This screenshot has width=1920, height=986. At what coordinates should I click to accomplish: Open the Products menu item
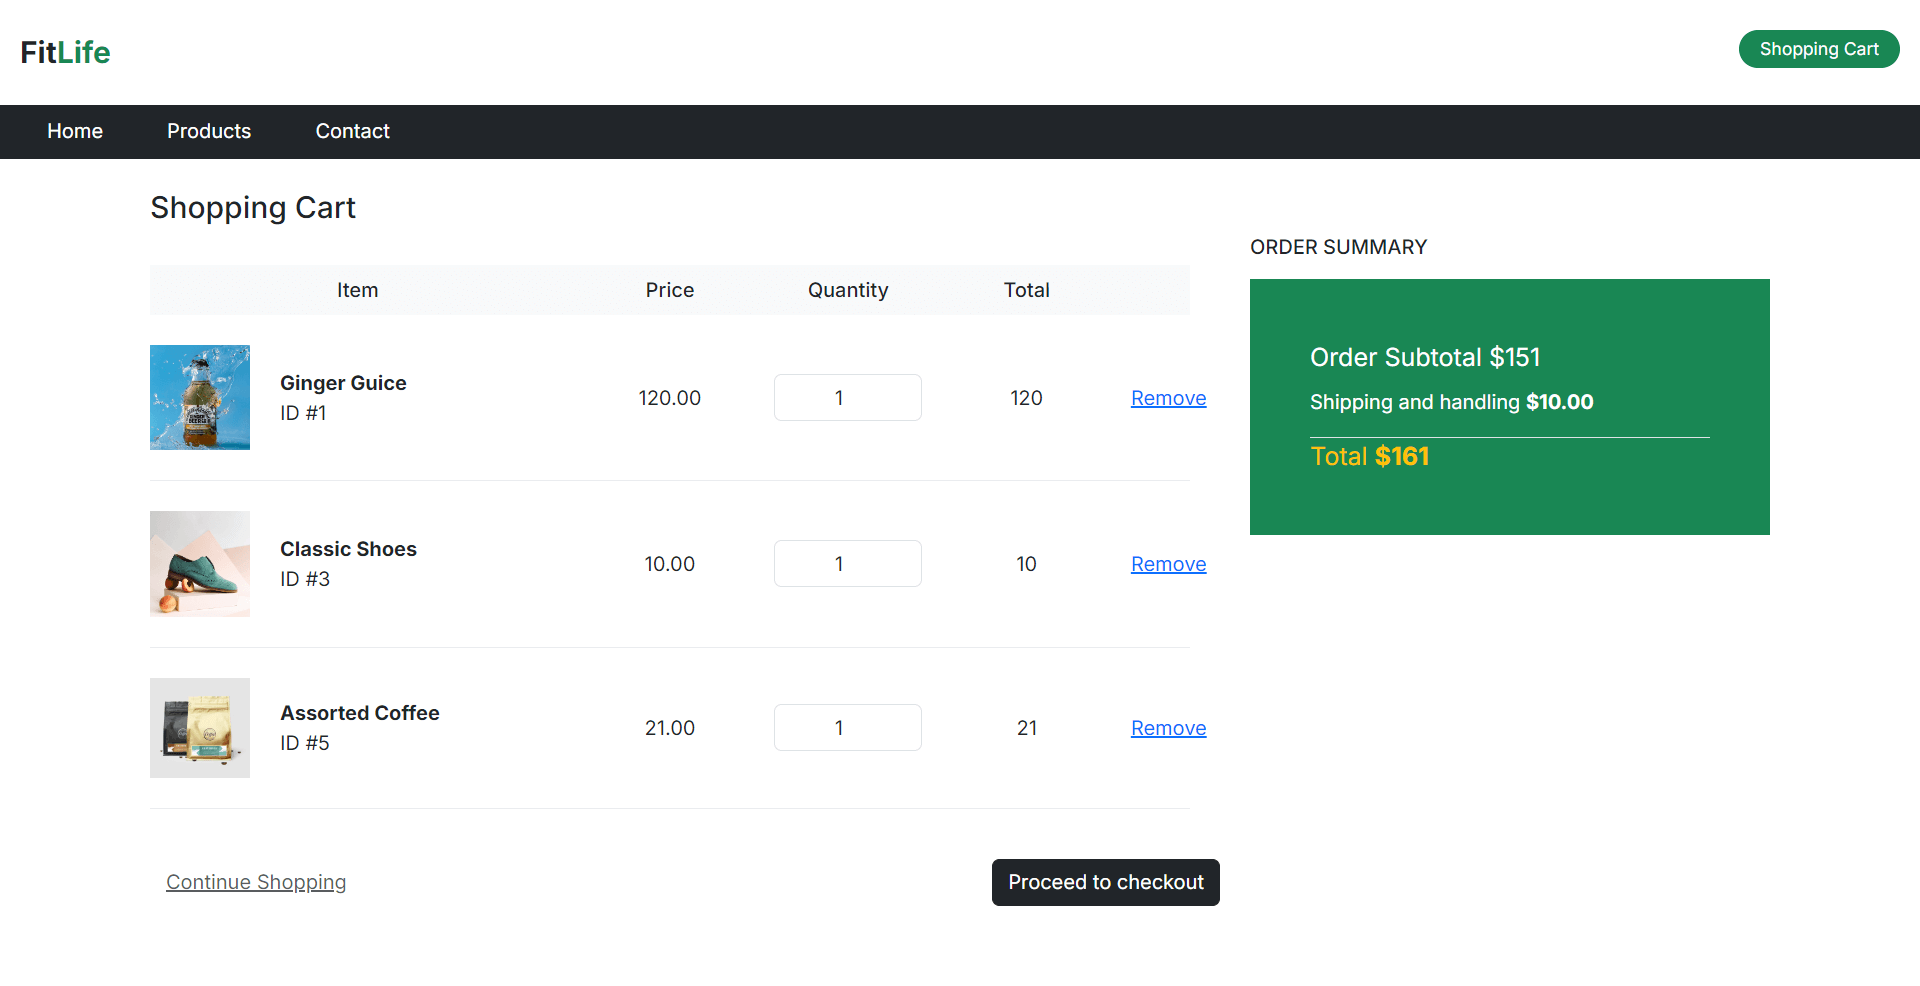point(209,131)
